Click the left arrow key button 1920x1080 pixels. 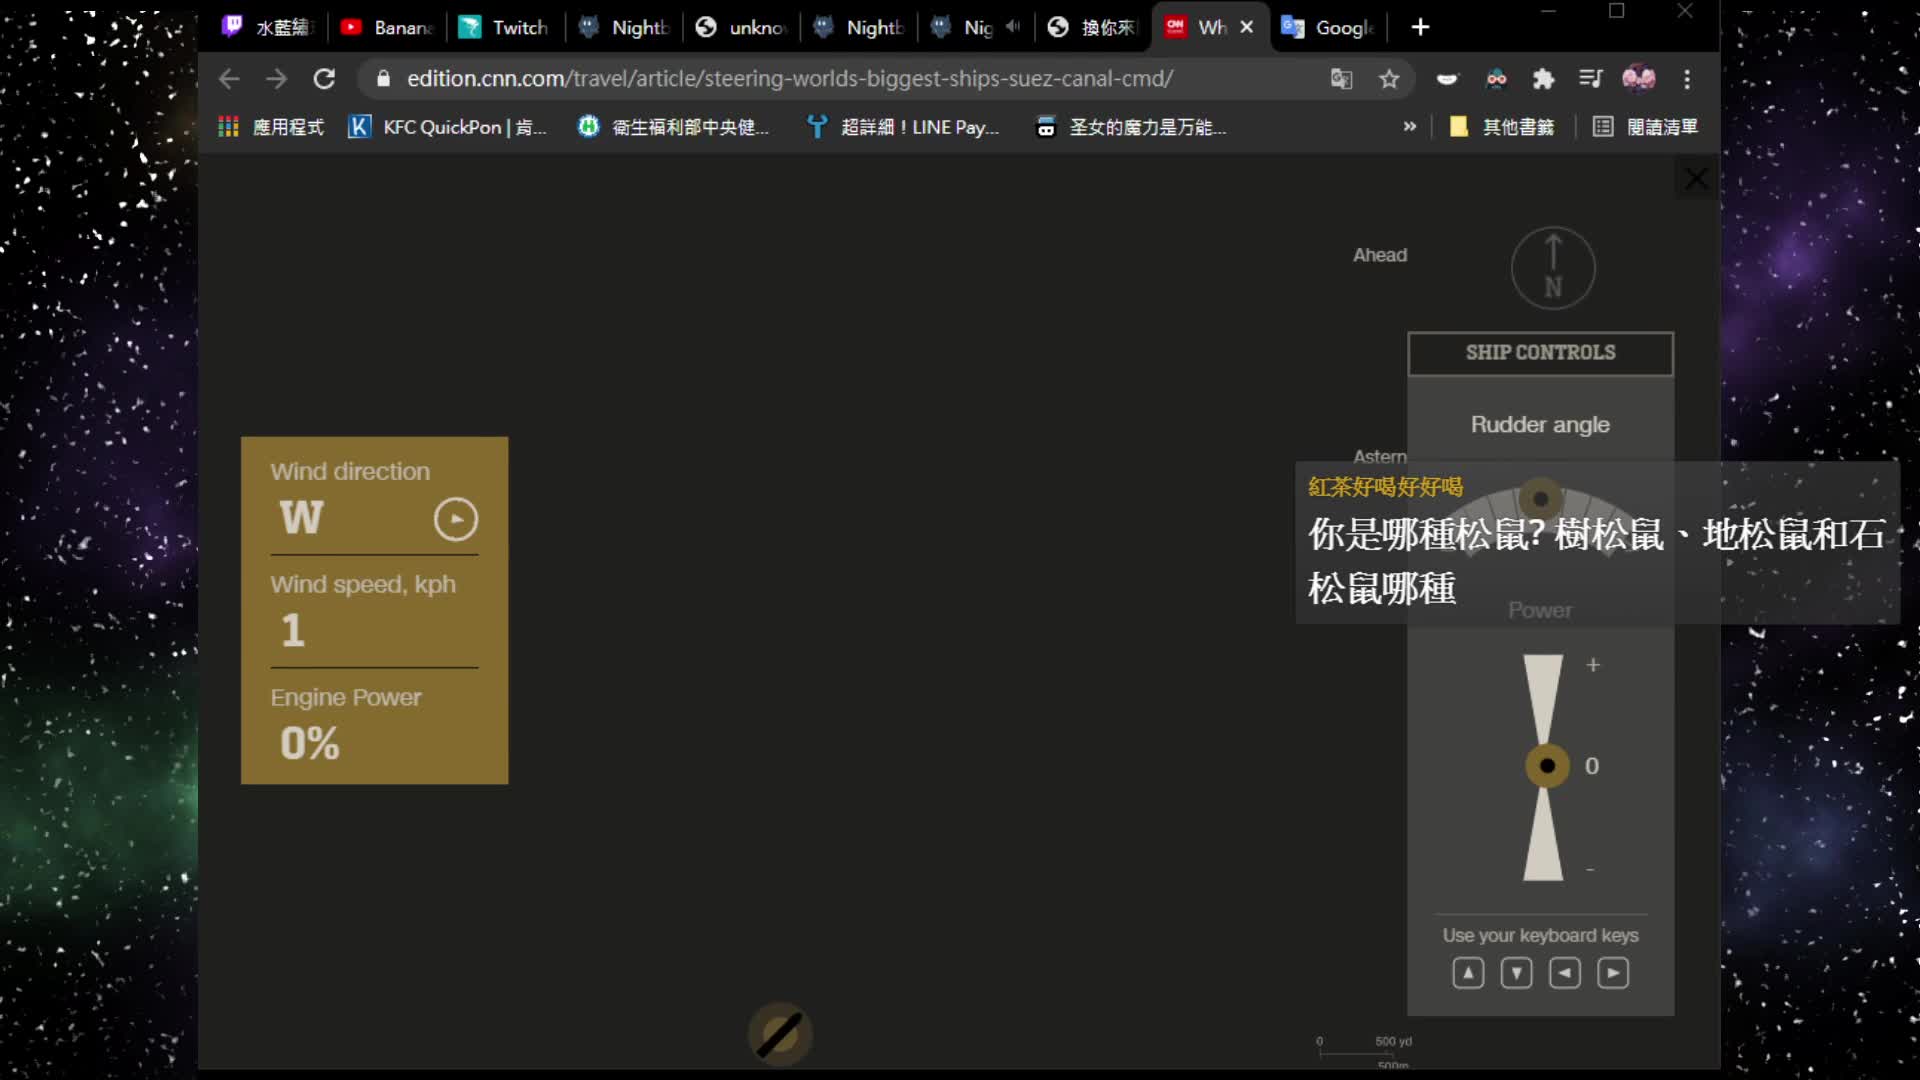tap(1565, 973)
